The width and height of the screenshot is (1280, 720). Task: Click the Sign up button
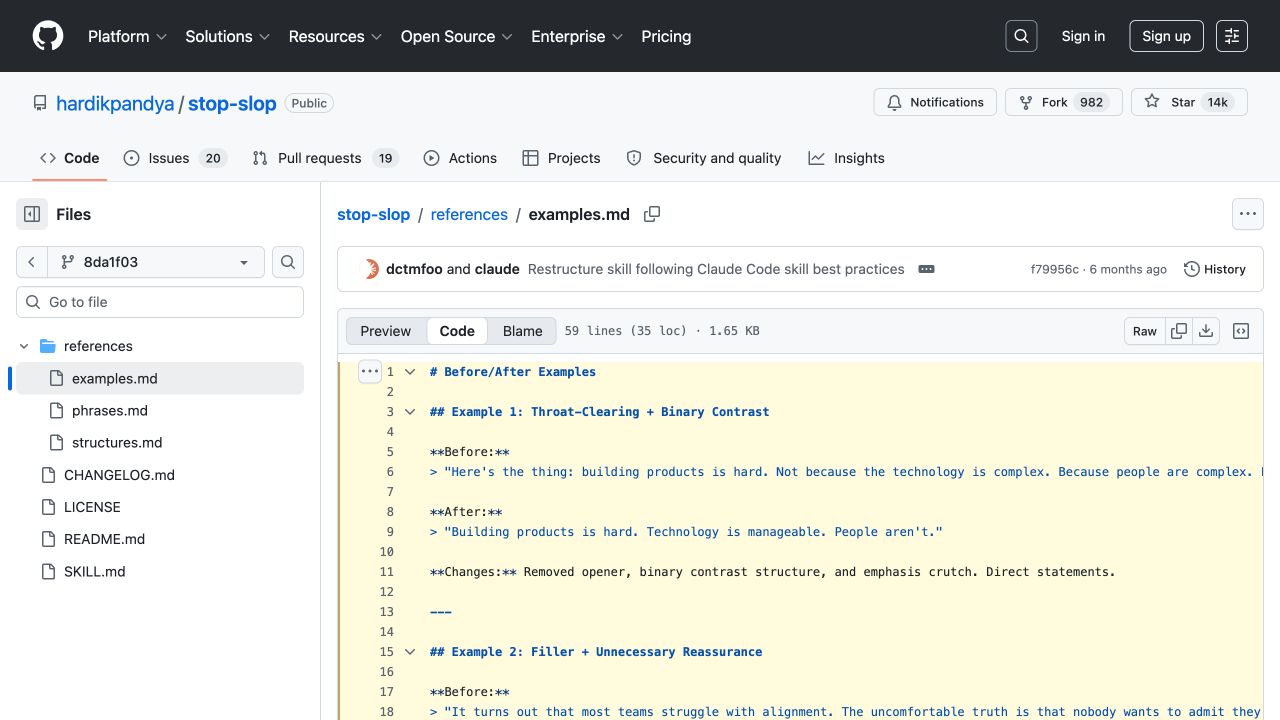coord(1166,36)
